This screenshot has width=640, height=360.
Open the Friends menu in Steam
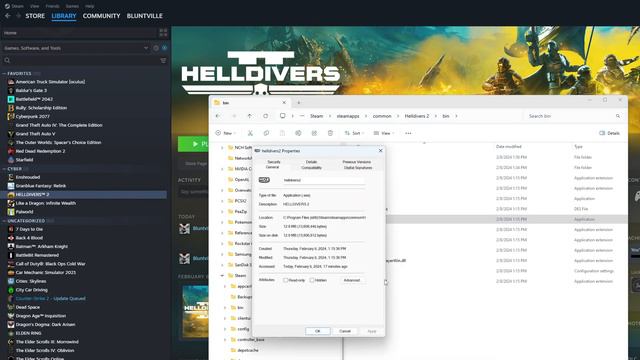tap(52, 6)
